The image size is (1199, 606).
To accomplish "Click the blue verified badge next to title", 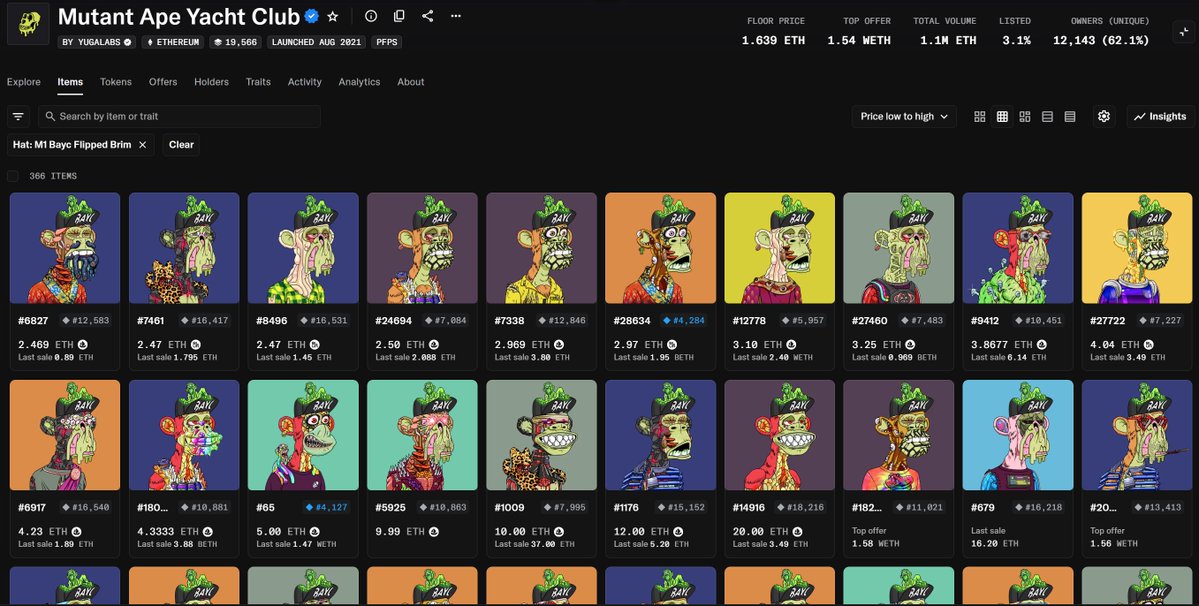I will tap(311, 16).
